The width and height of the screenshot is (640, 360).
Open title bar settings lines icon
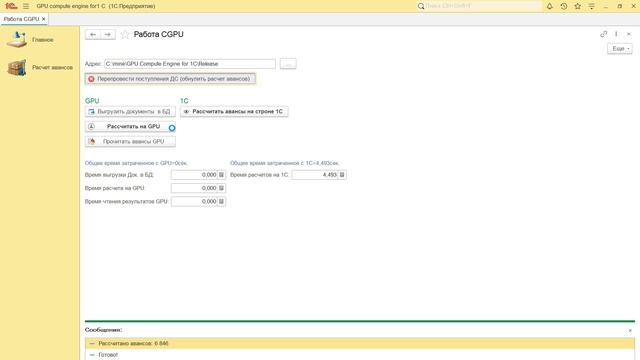(x=591, y=6)
